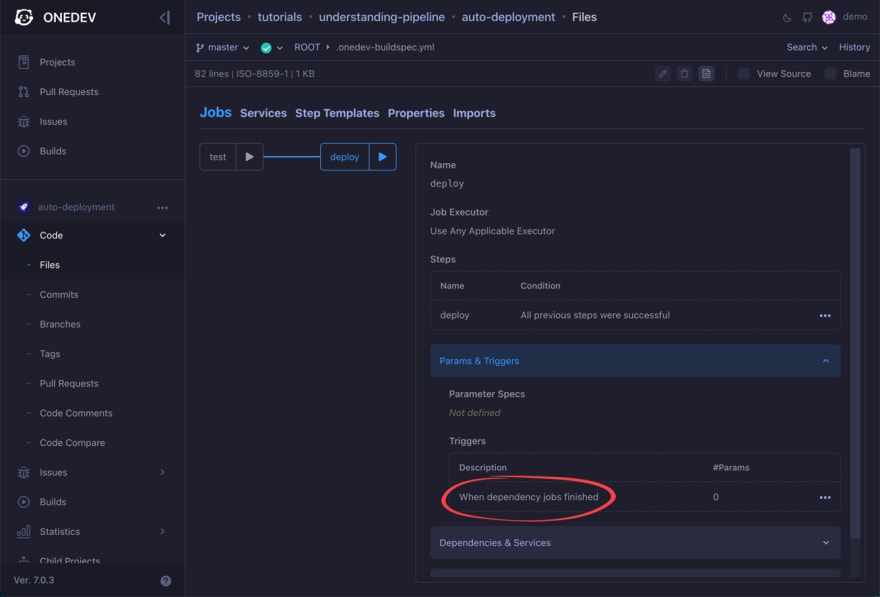
Task: Click the job detail vertical scrollbar
Action: coord(855,343)
